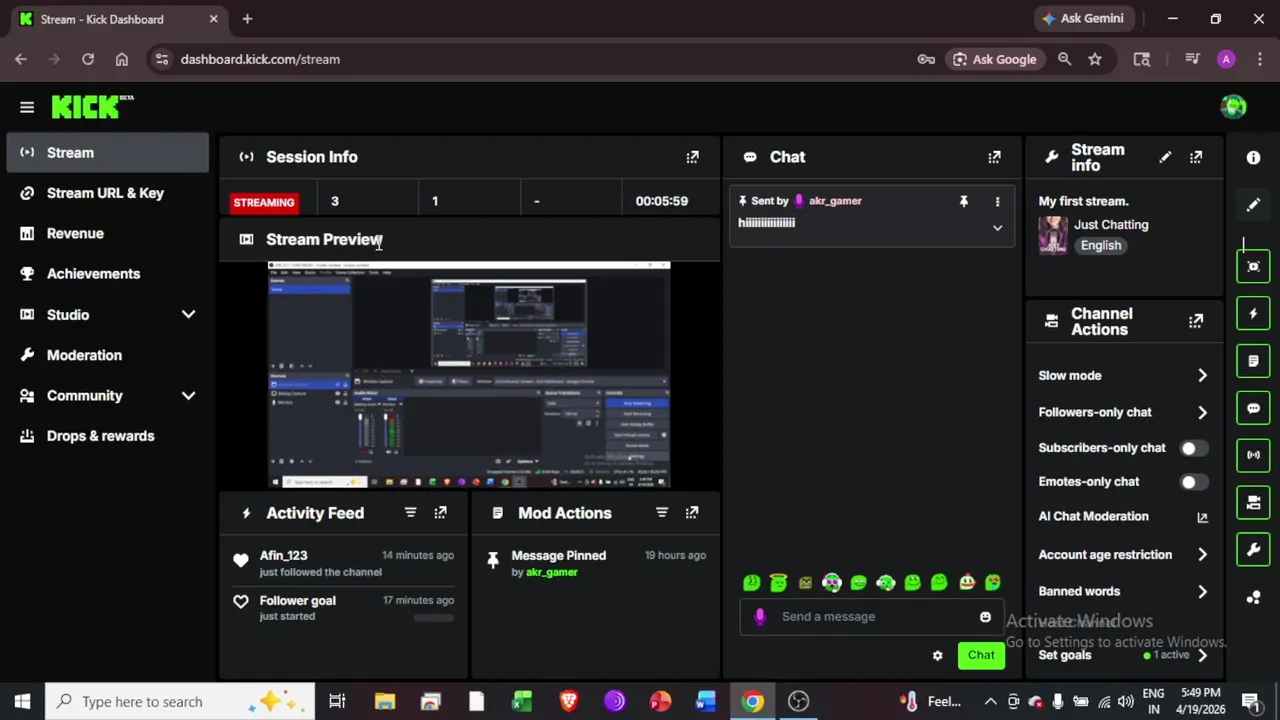Screen dimensions: 1280x720
Task: Open the Revenue page
Action: [108, 233]
